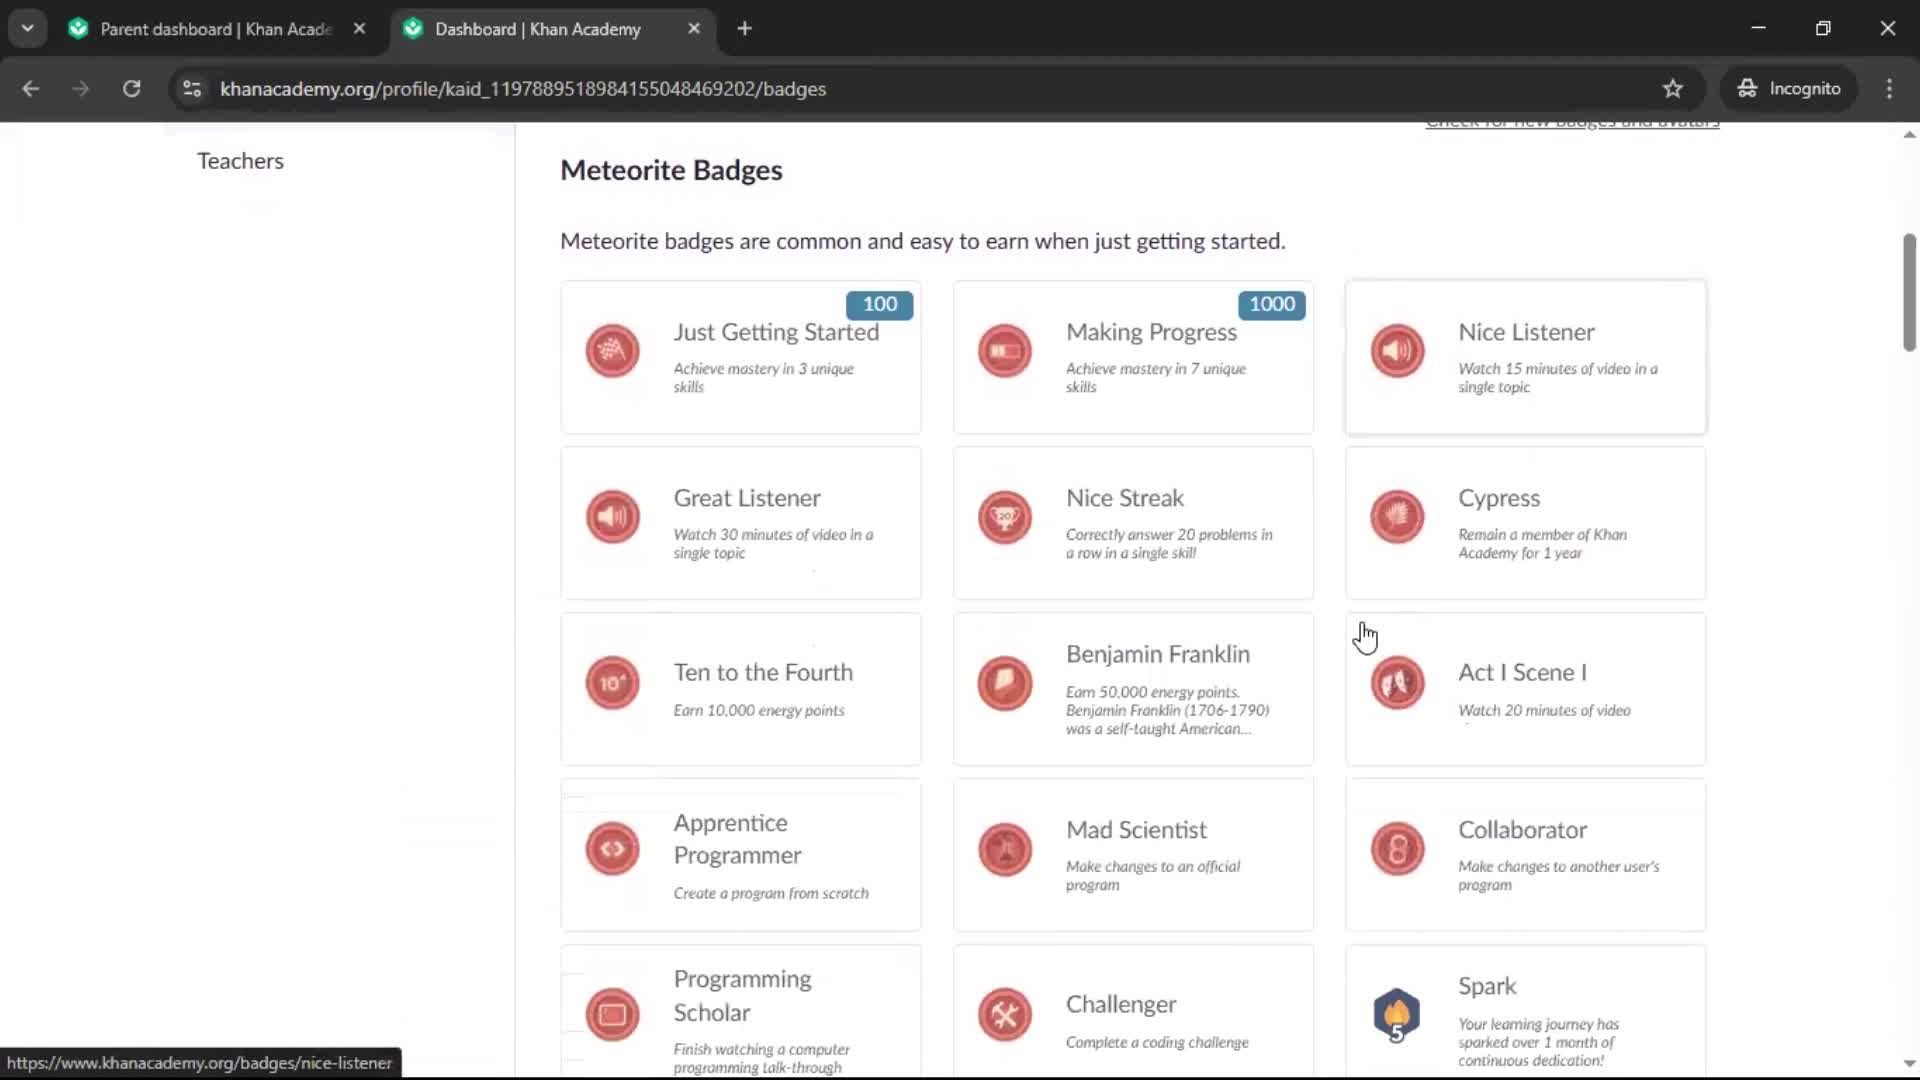Click 'Complete a coding challenge' description
1920x1080 pixels.
pyautogui.click(x=1157, y=1042)
